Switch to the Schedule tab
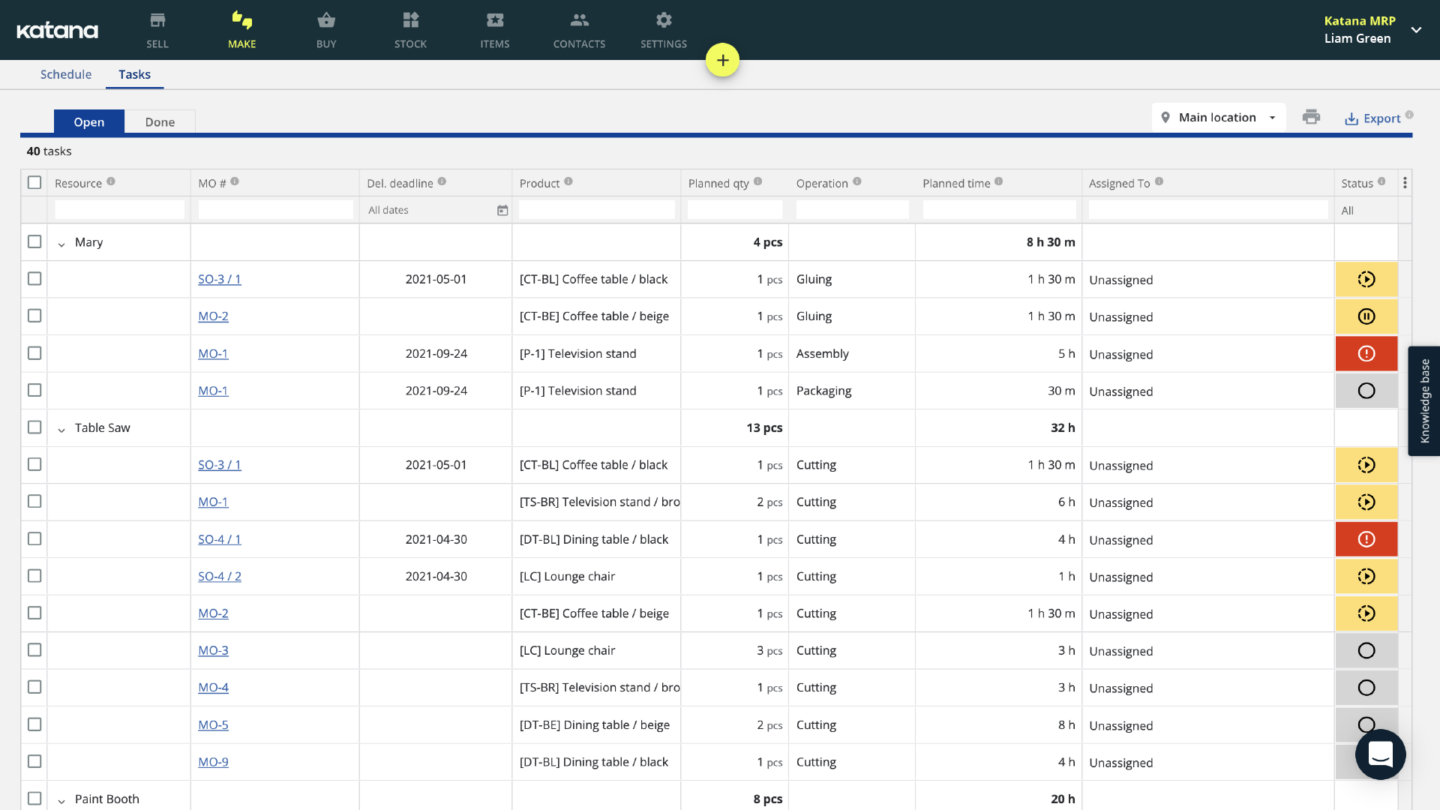The image size is (1440, 810). pyautogui.click(x=66, y=74)
